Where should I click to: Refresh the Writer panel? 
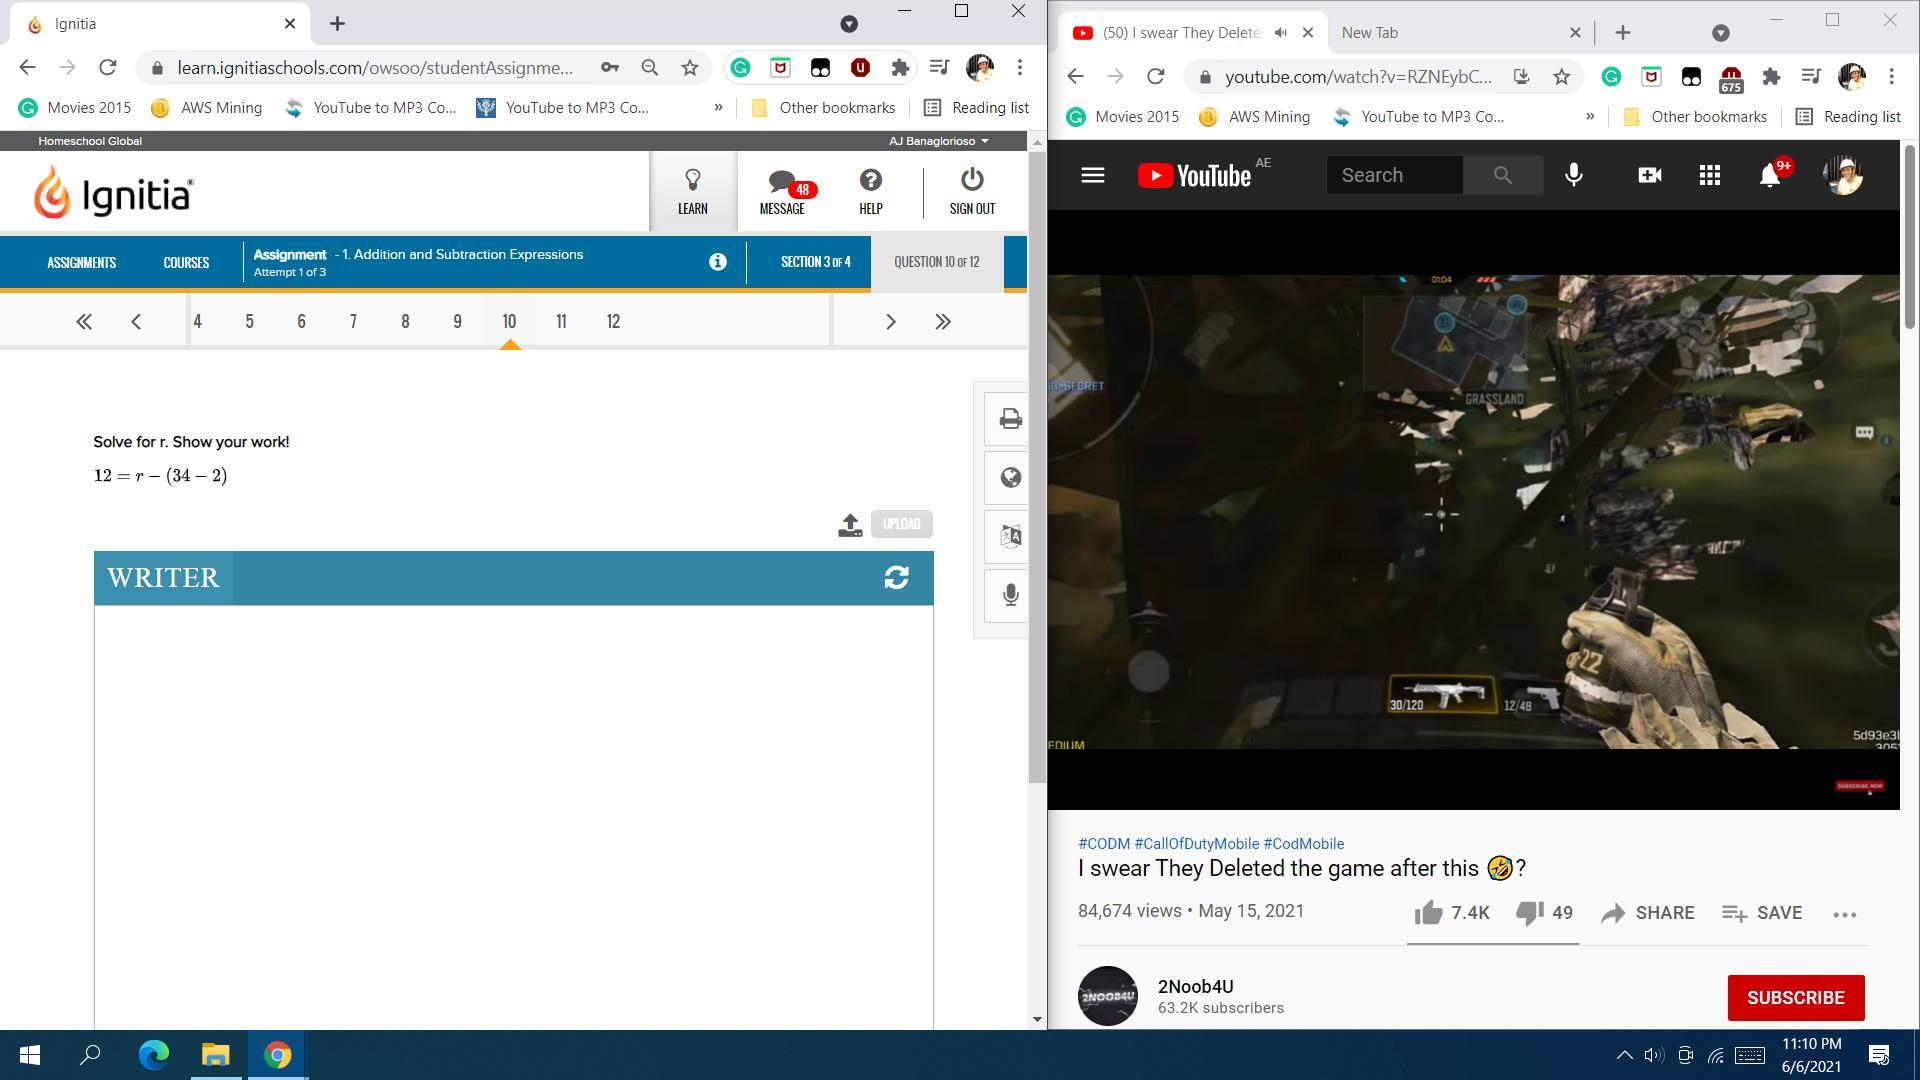tap(896, 578)
